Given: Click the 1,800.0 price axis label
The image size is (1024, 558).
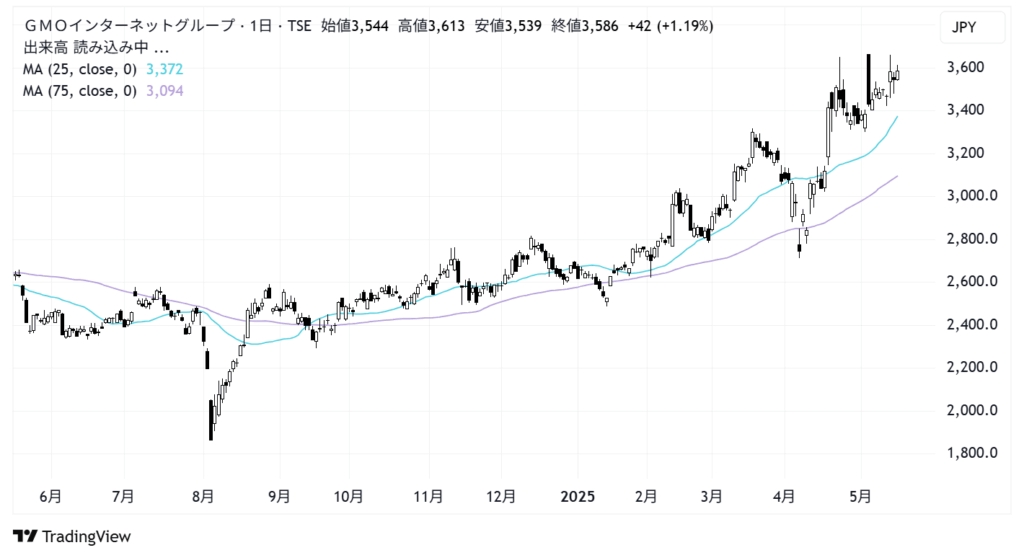Looking at the screenshot, I should pyautogui.click(x=972, y=453).
